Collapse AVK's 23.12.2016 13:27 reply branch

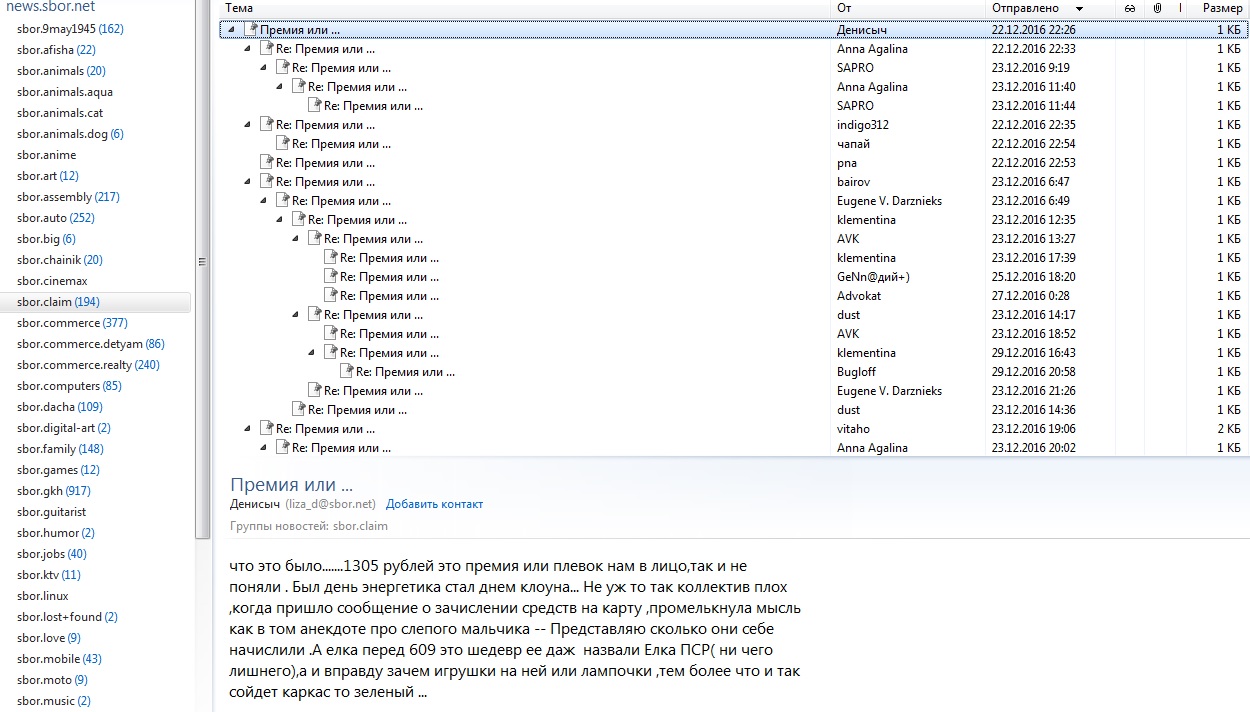click(x=296, y=239)
